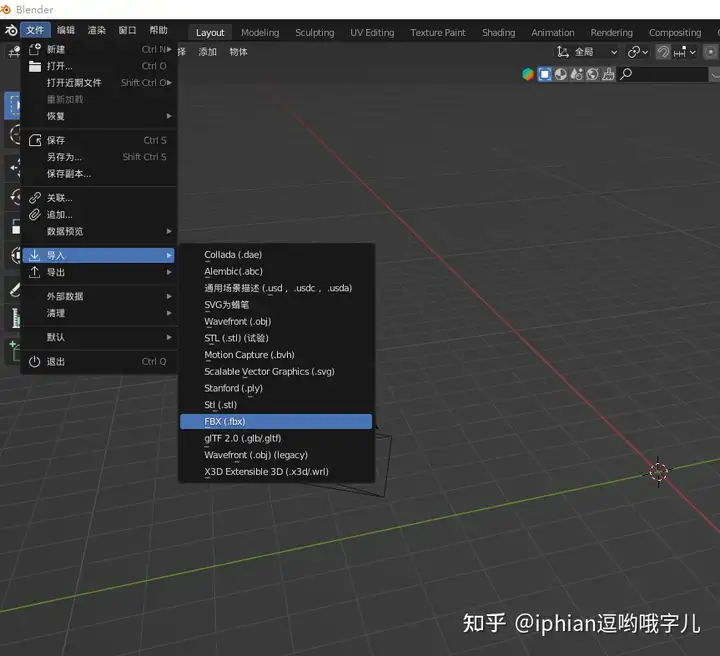The image size is (720, 656).
Task: Select the paintbrush icon in header
Action: point(608,74)
